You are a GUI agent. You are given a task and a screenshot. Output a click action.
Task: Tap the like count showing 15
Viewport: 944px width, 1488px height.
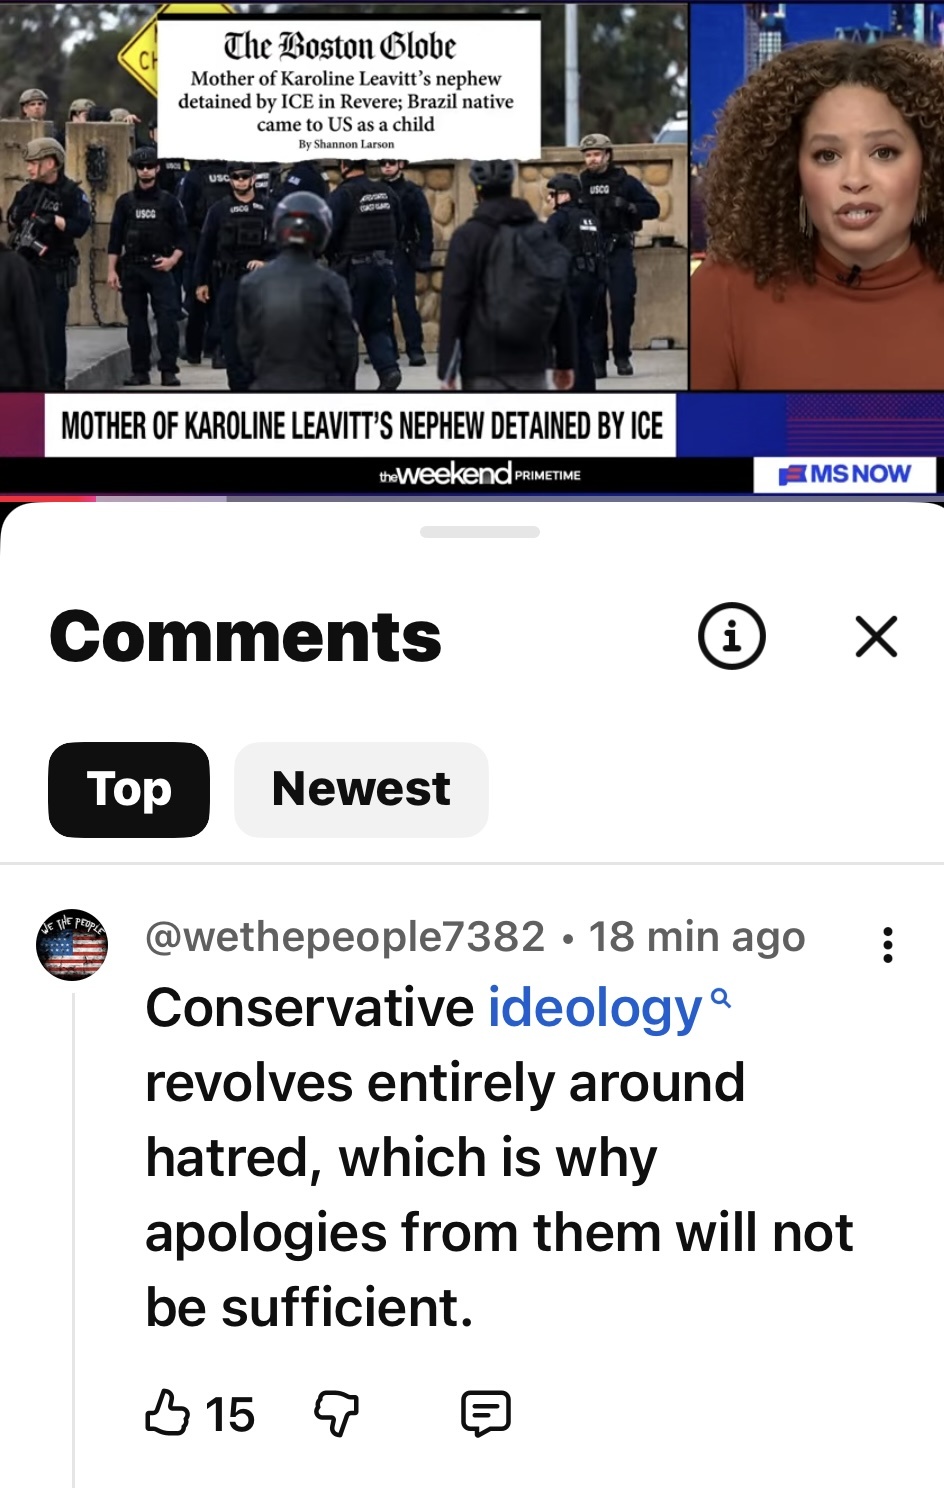230,1415
